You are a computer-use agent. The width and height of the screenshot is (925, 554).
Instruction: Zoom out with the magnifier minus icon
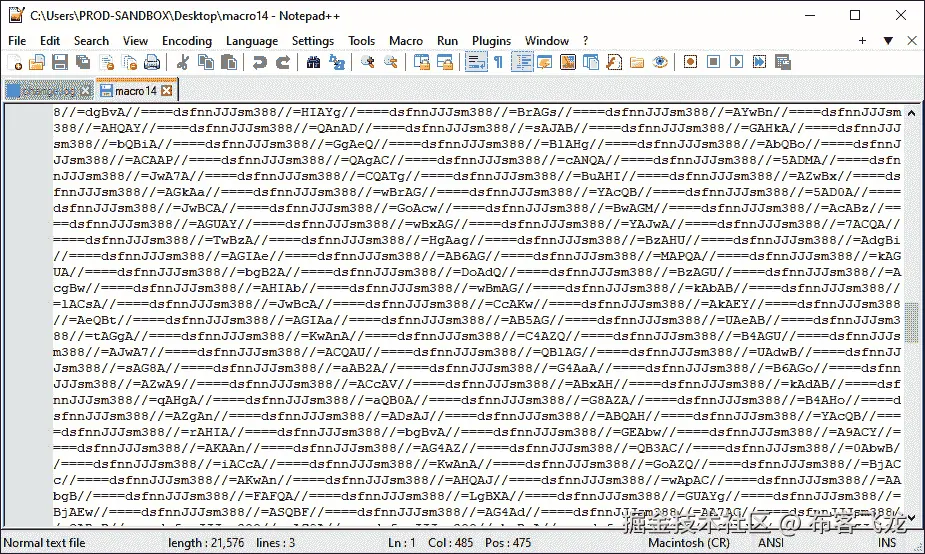coord(391,62)
